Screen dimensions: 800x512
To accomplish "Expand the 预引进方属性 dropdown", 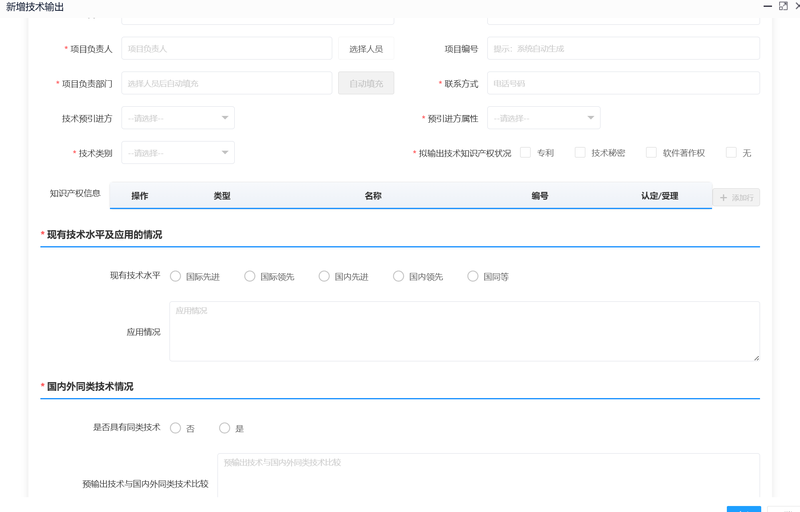I will (543, 119).
